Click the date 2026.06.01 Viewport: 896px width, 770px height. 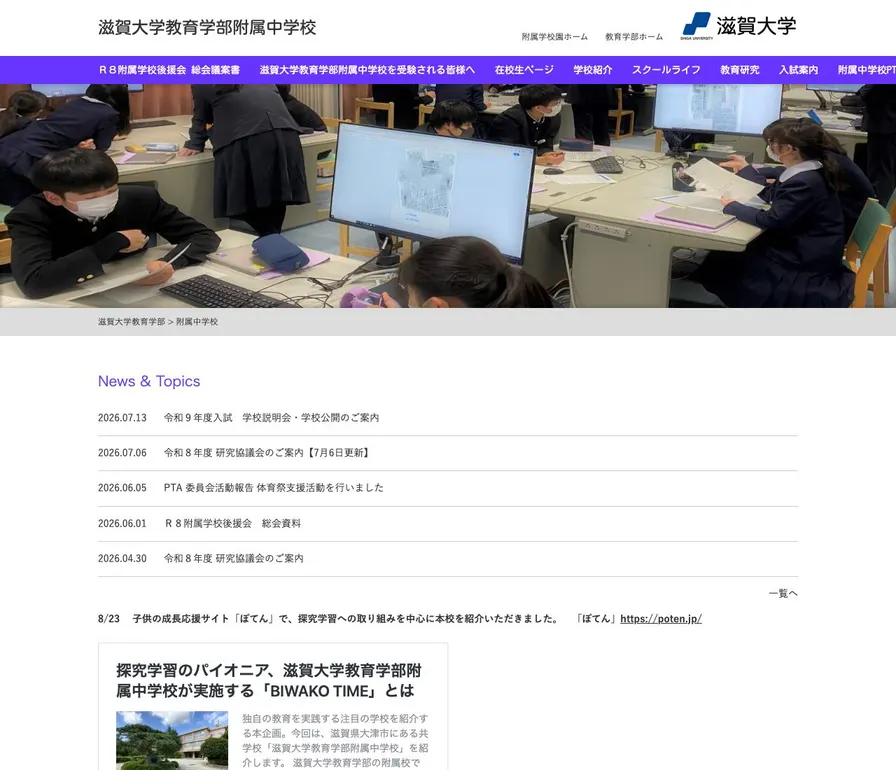pyautogui.click(x=122, y=523)
